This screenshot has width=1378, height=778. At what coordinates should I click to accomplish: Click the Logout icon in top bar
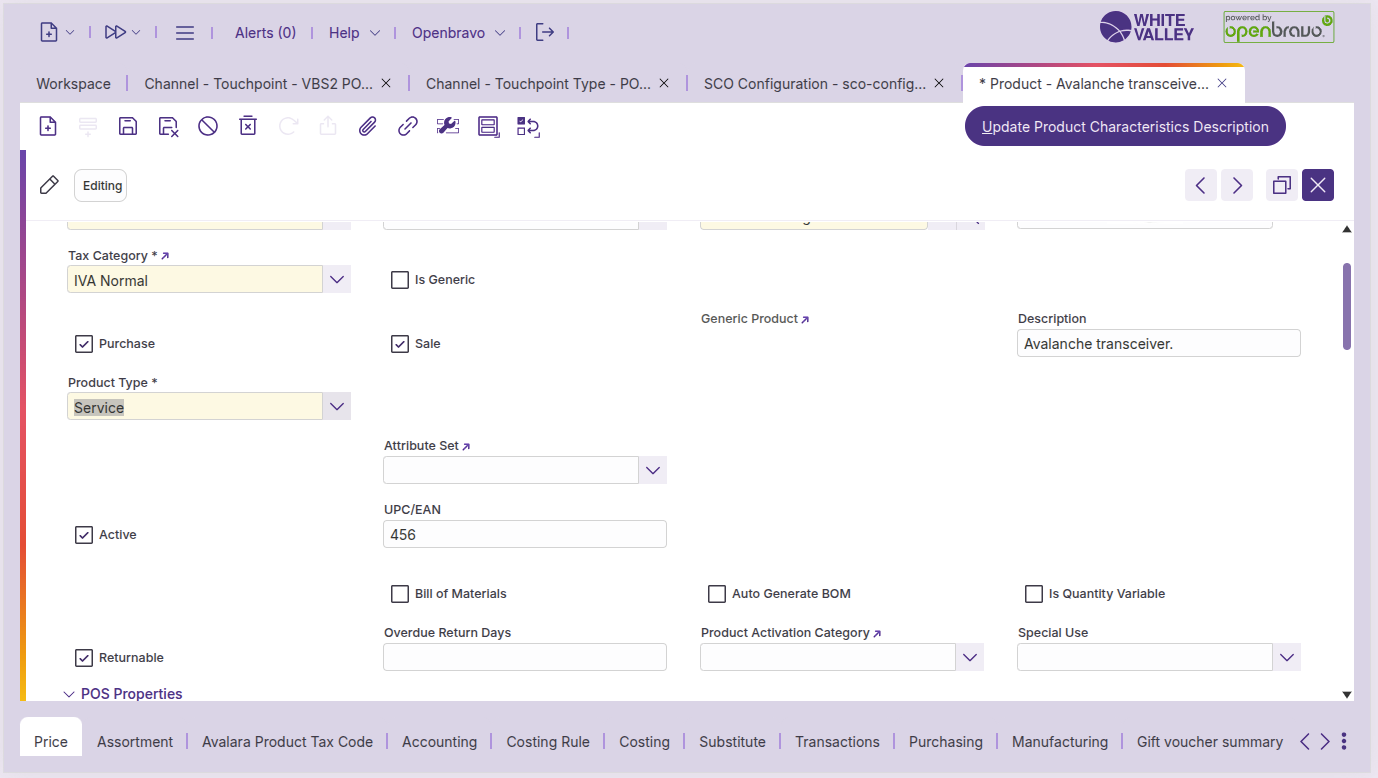click(x=544, y=32)
